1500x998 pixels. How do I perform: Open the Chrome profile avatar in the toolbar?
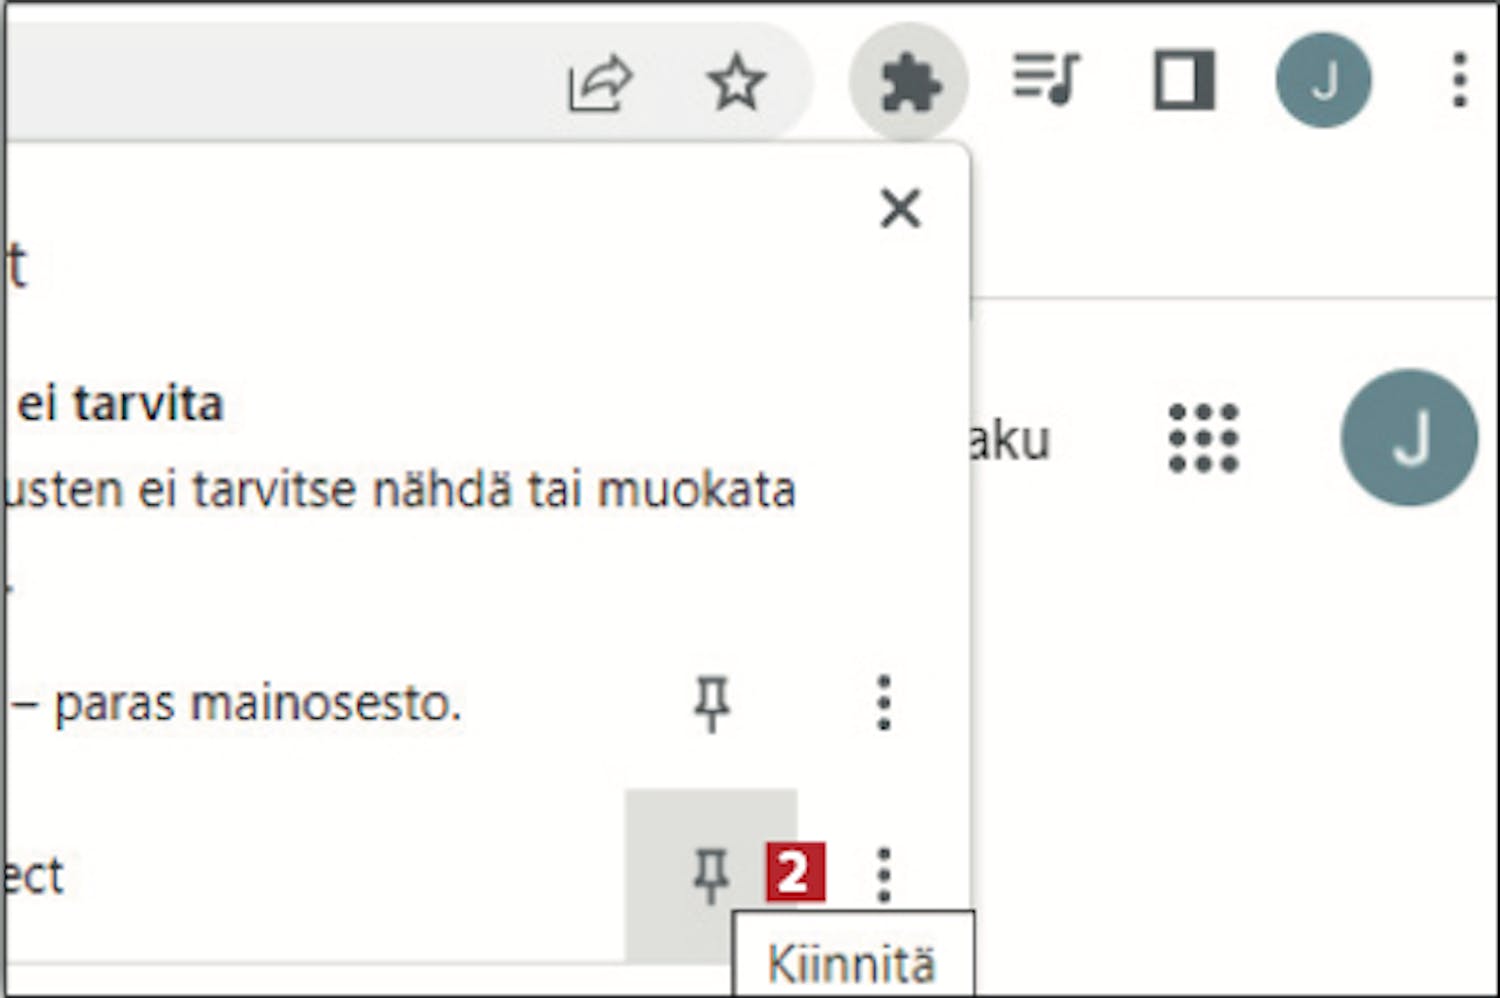pyautogui.click(x=1323, y=80)
